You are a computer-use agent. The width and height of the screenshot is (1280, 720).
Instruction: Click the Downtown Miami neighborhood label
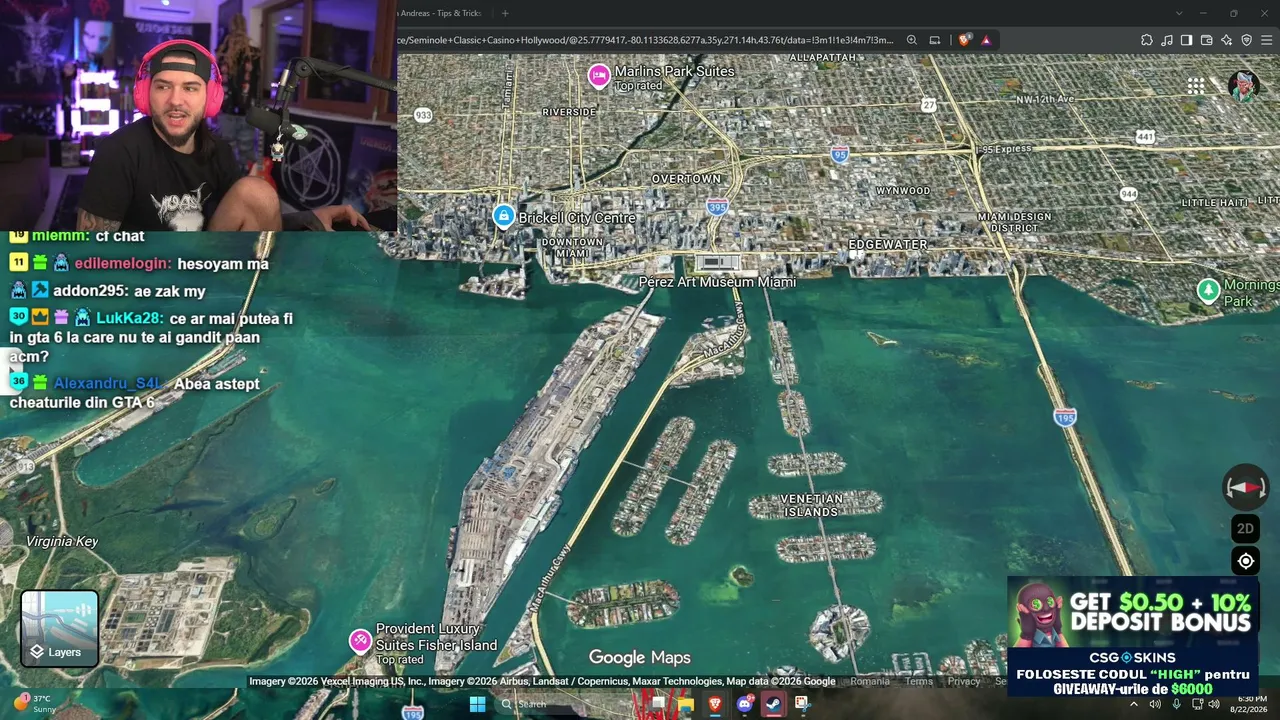coord(572,248)
